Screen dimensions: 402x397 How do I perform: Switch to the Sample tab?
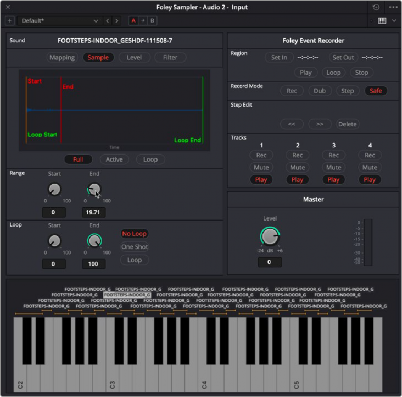(98, 57)
